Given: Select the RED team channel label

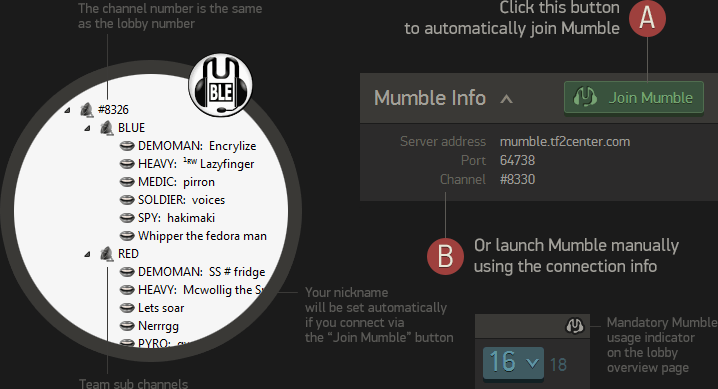Looking at the screenshot, I should pos(128,254).
